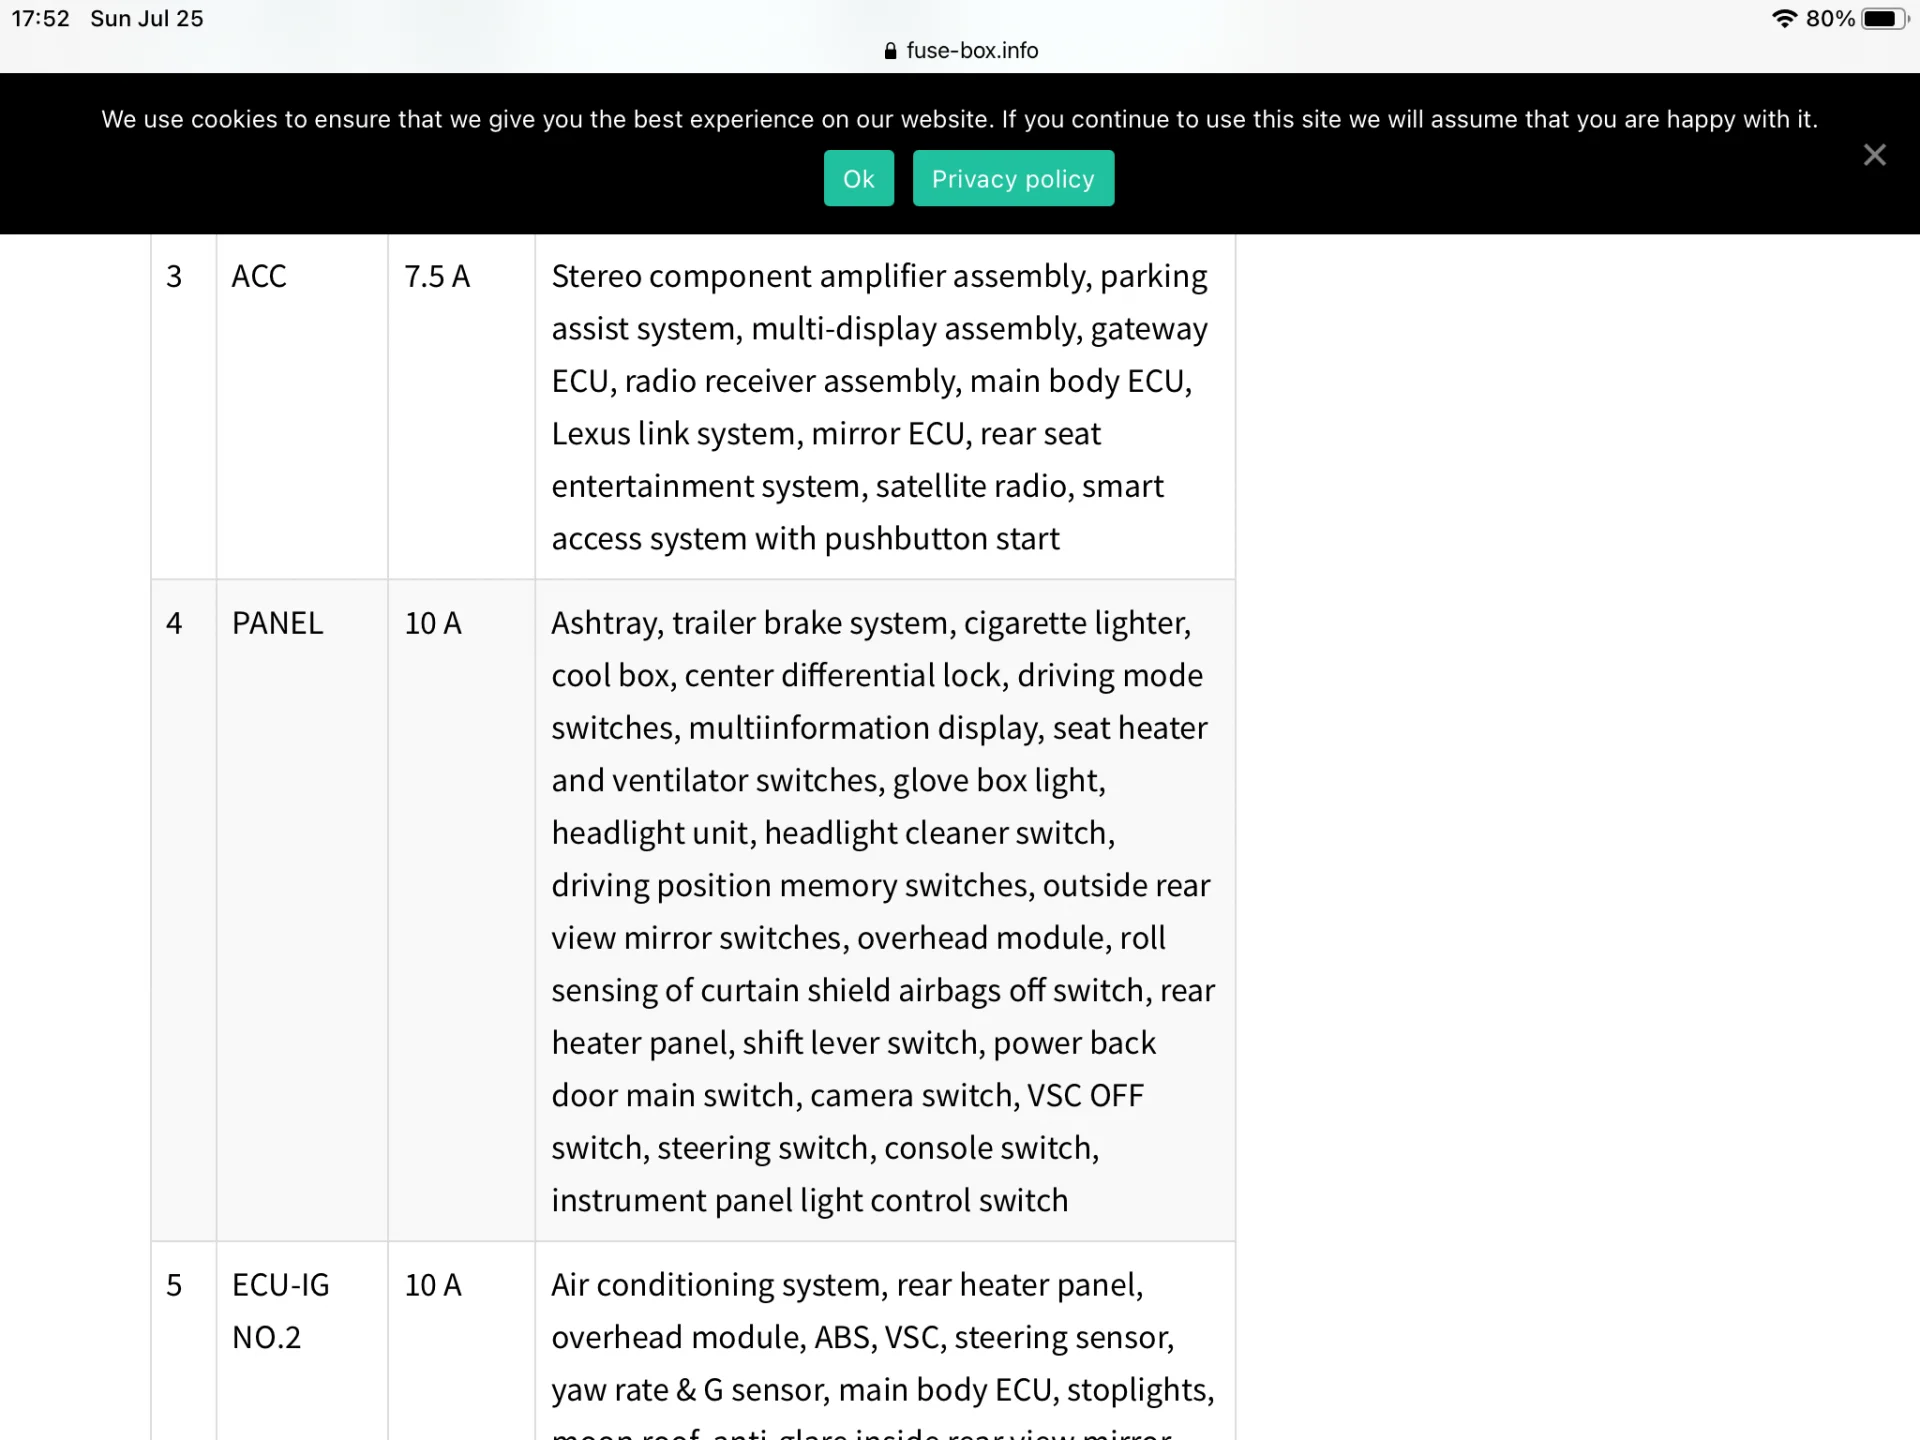This screenshot has width=1920, height=1440.
Task: Select the ECU-IG NO.2 fuse cell
Action: click(281, 1310)
